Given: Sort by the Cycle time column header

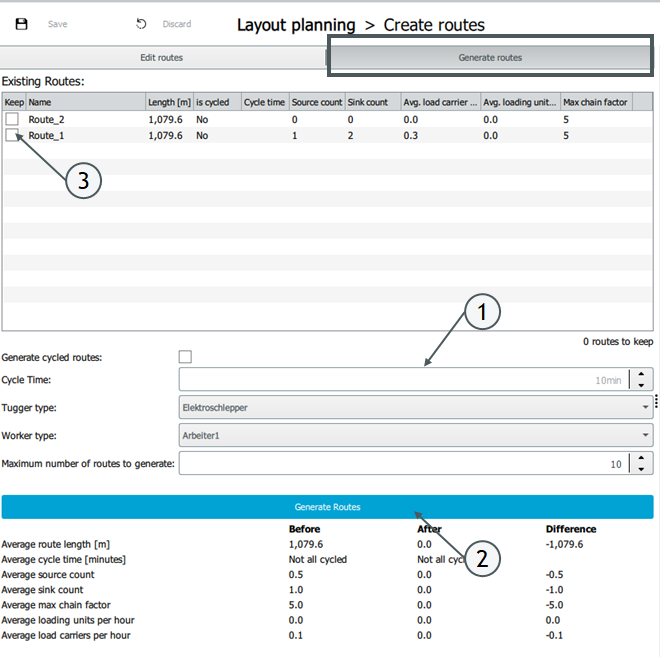Looking at the screenshot, I should [265, 102].
